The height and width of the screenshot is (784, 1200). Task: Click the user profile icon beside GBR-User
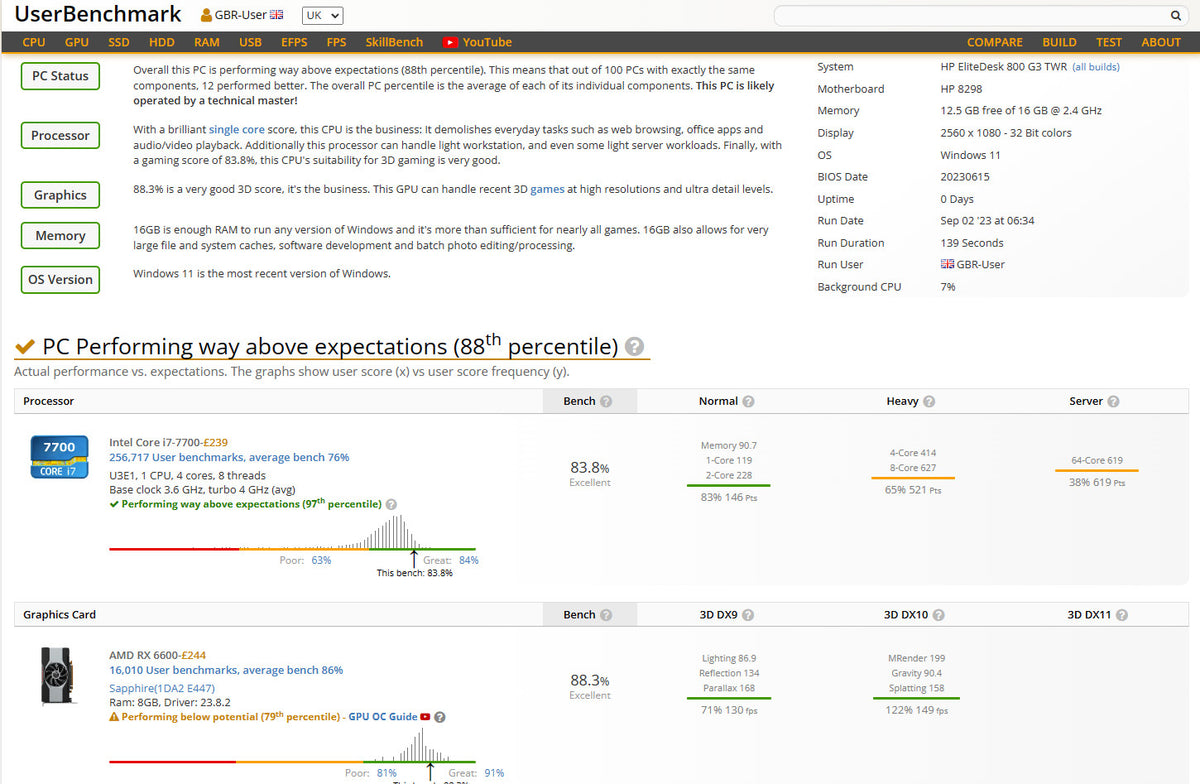pos(207,16)
